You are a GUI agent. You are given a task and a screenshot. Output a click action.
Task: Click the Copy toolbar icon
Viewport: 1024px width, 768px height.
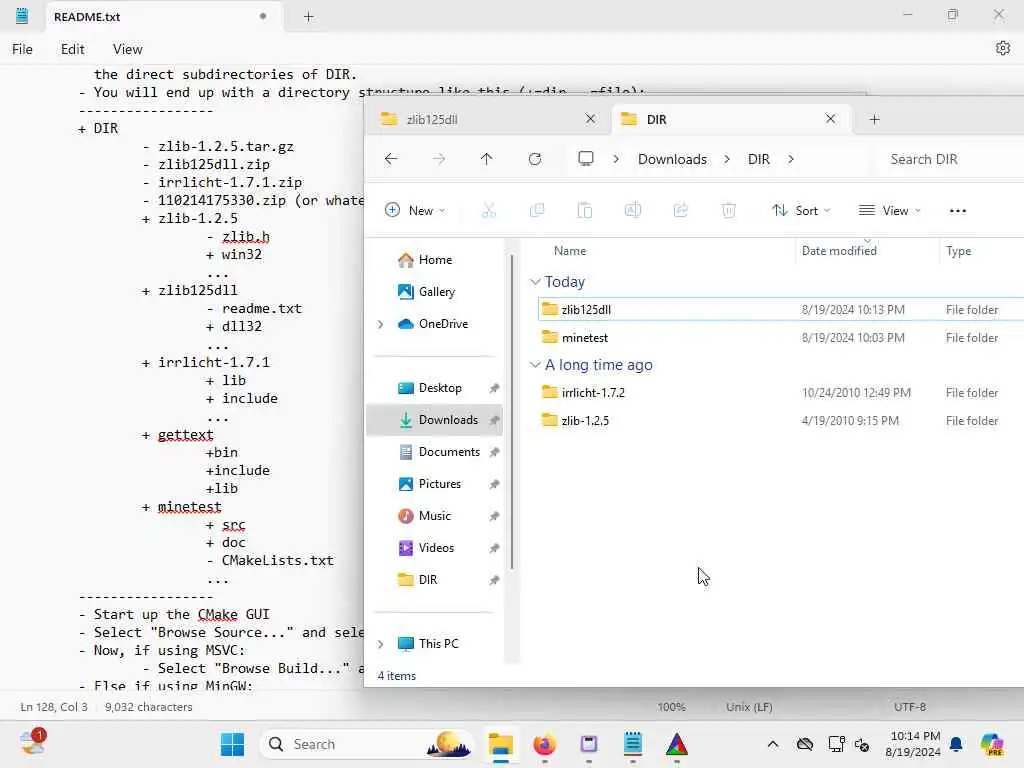coord(537,210)
